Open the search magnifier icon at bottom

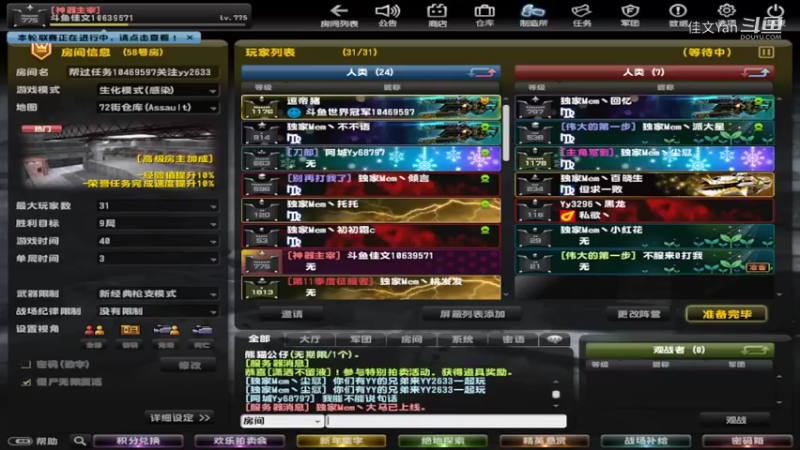pyautogui.click(x=80, y=441)
